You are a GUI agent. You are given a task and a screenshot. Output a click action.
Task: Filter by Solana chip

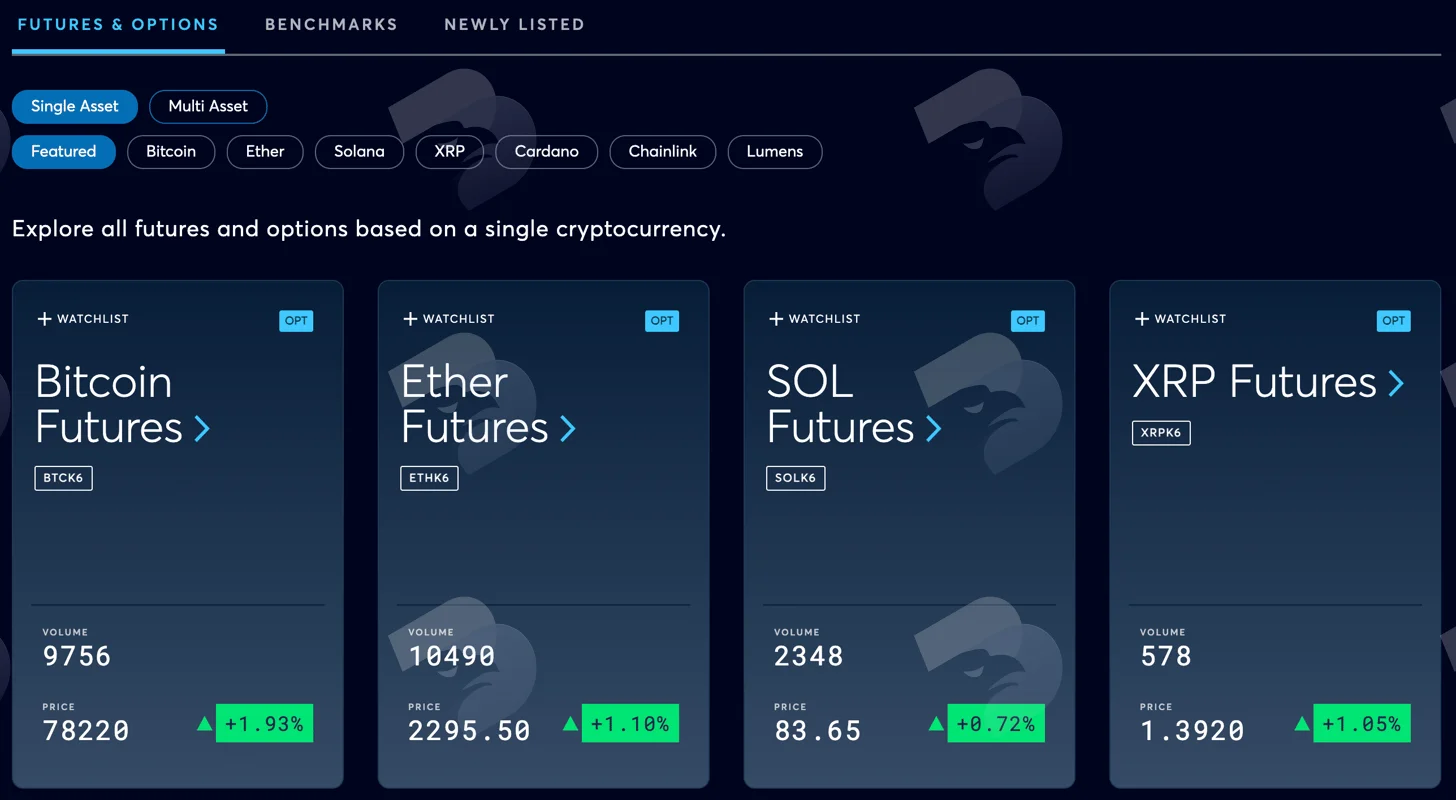[x=359, y=152]
